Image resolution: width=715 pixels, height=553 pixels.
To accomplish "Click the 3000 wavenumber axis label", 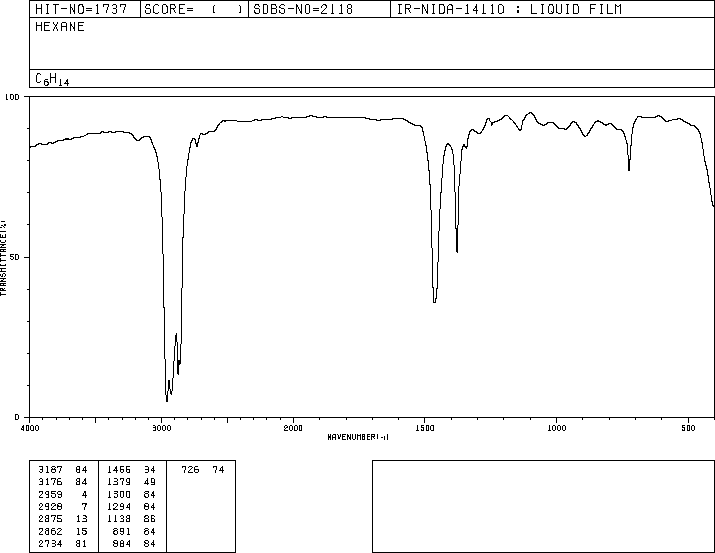I will pyautogui.click(x=161, y=428).
